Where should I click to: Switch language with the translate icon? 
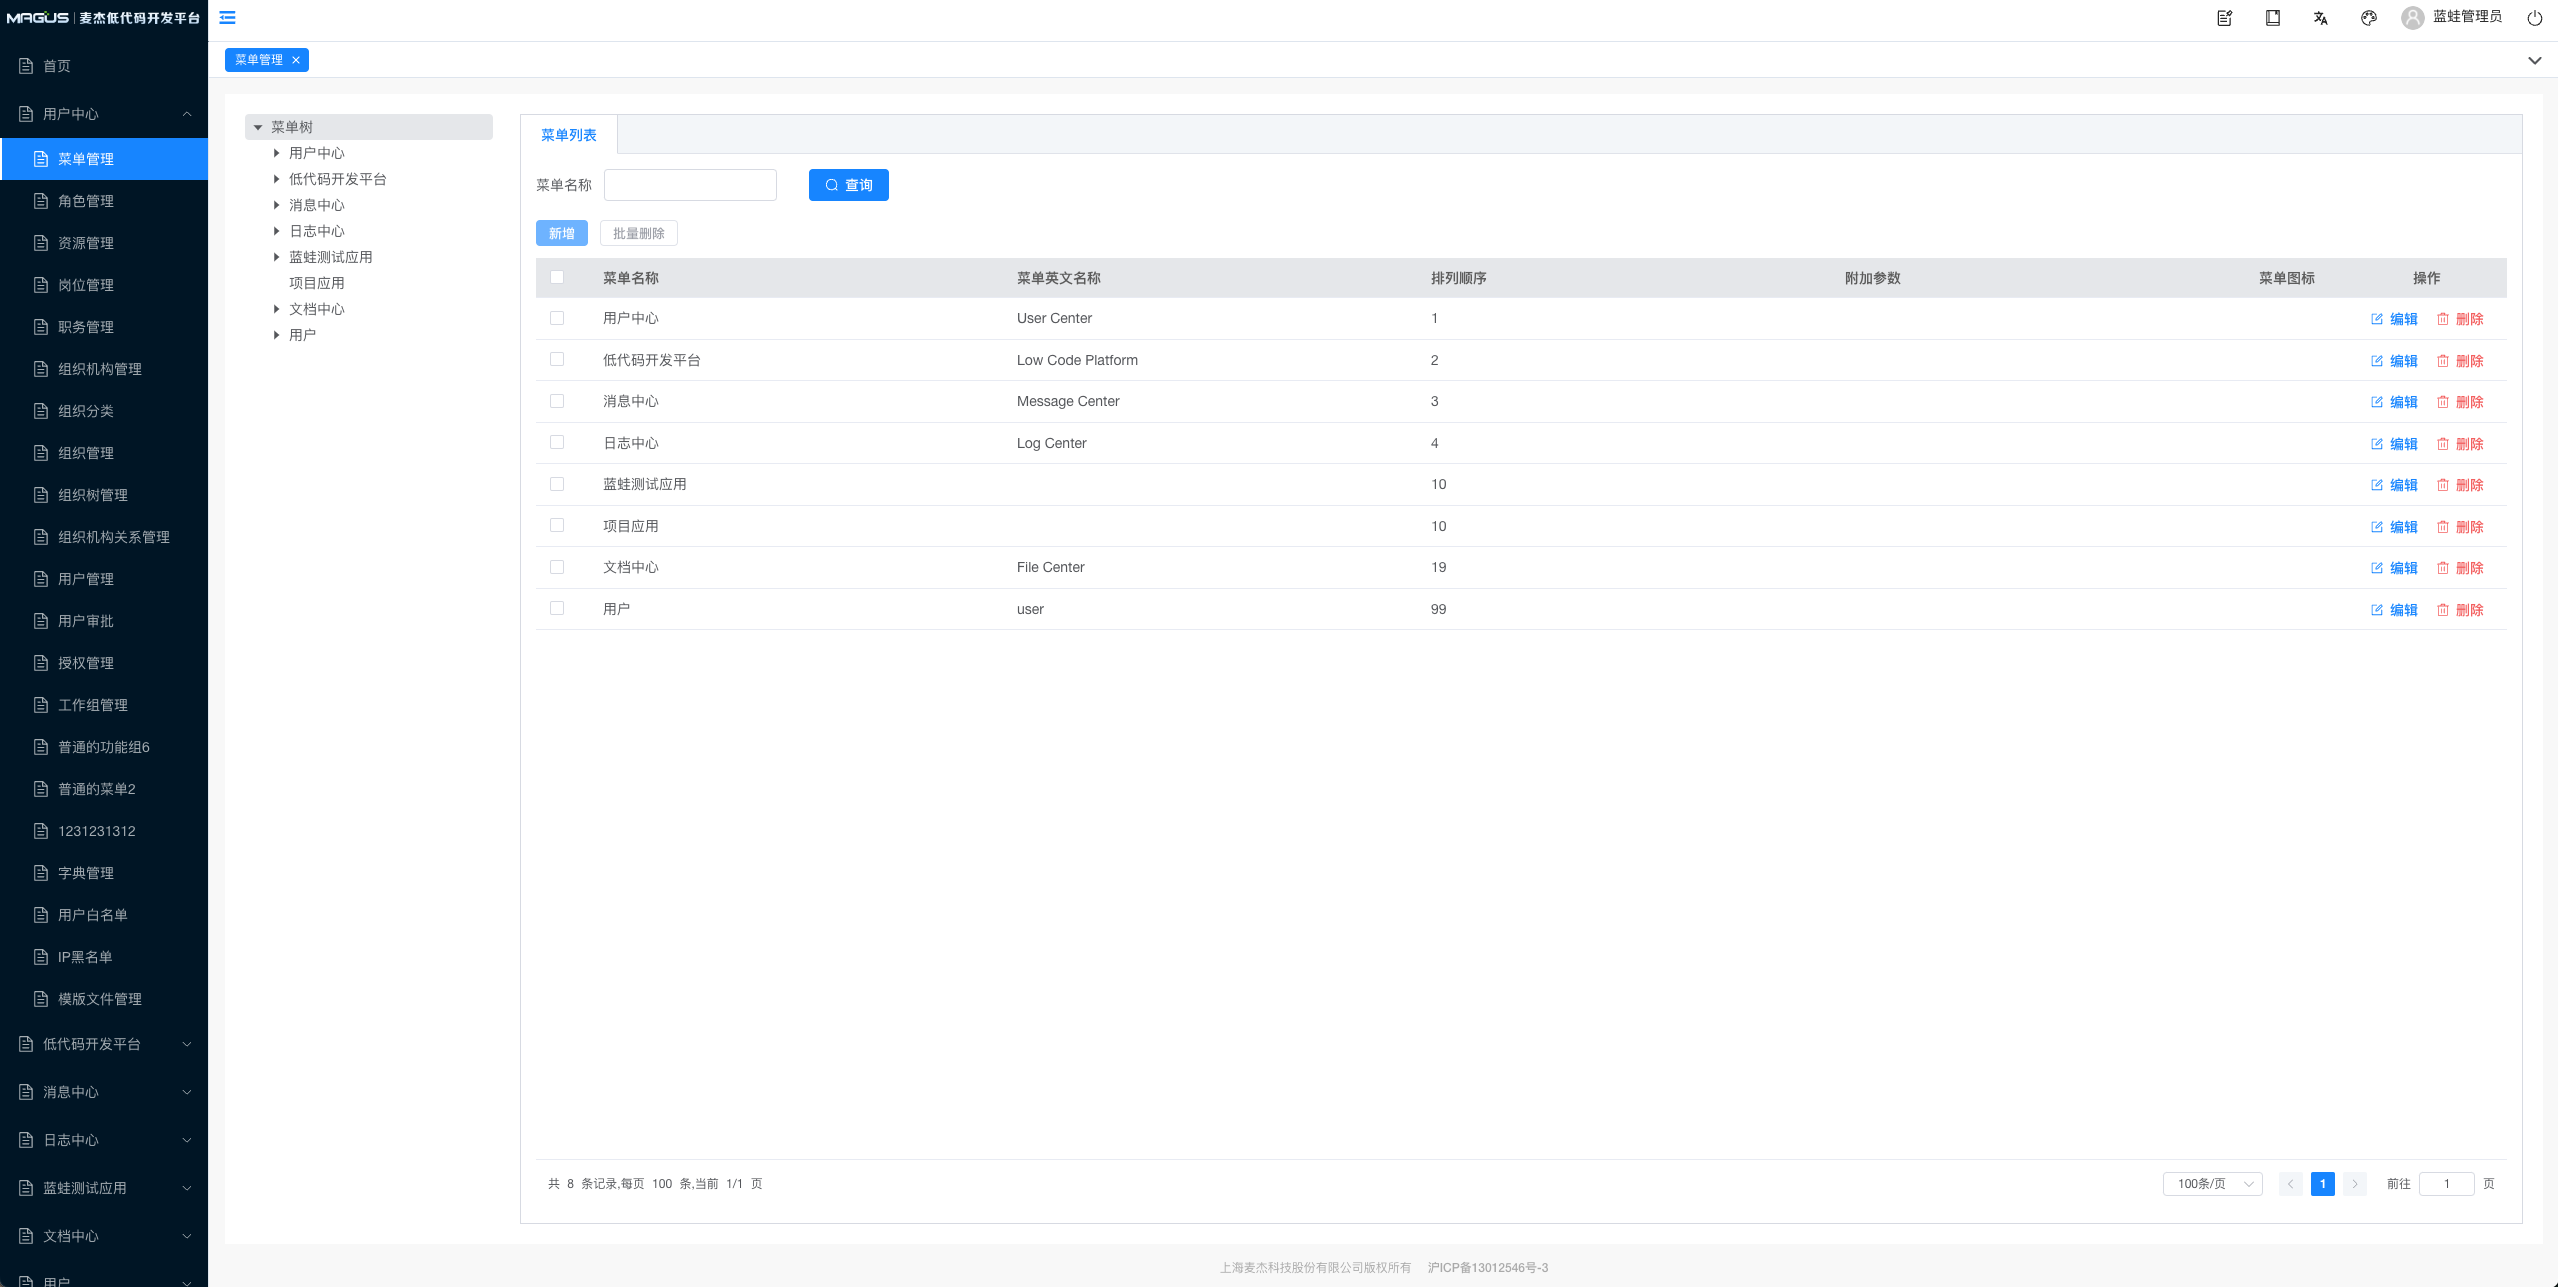coord(2321,18)
